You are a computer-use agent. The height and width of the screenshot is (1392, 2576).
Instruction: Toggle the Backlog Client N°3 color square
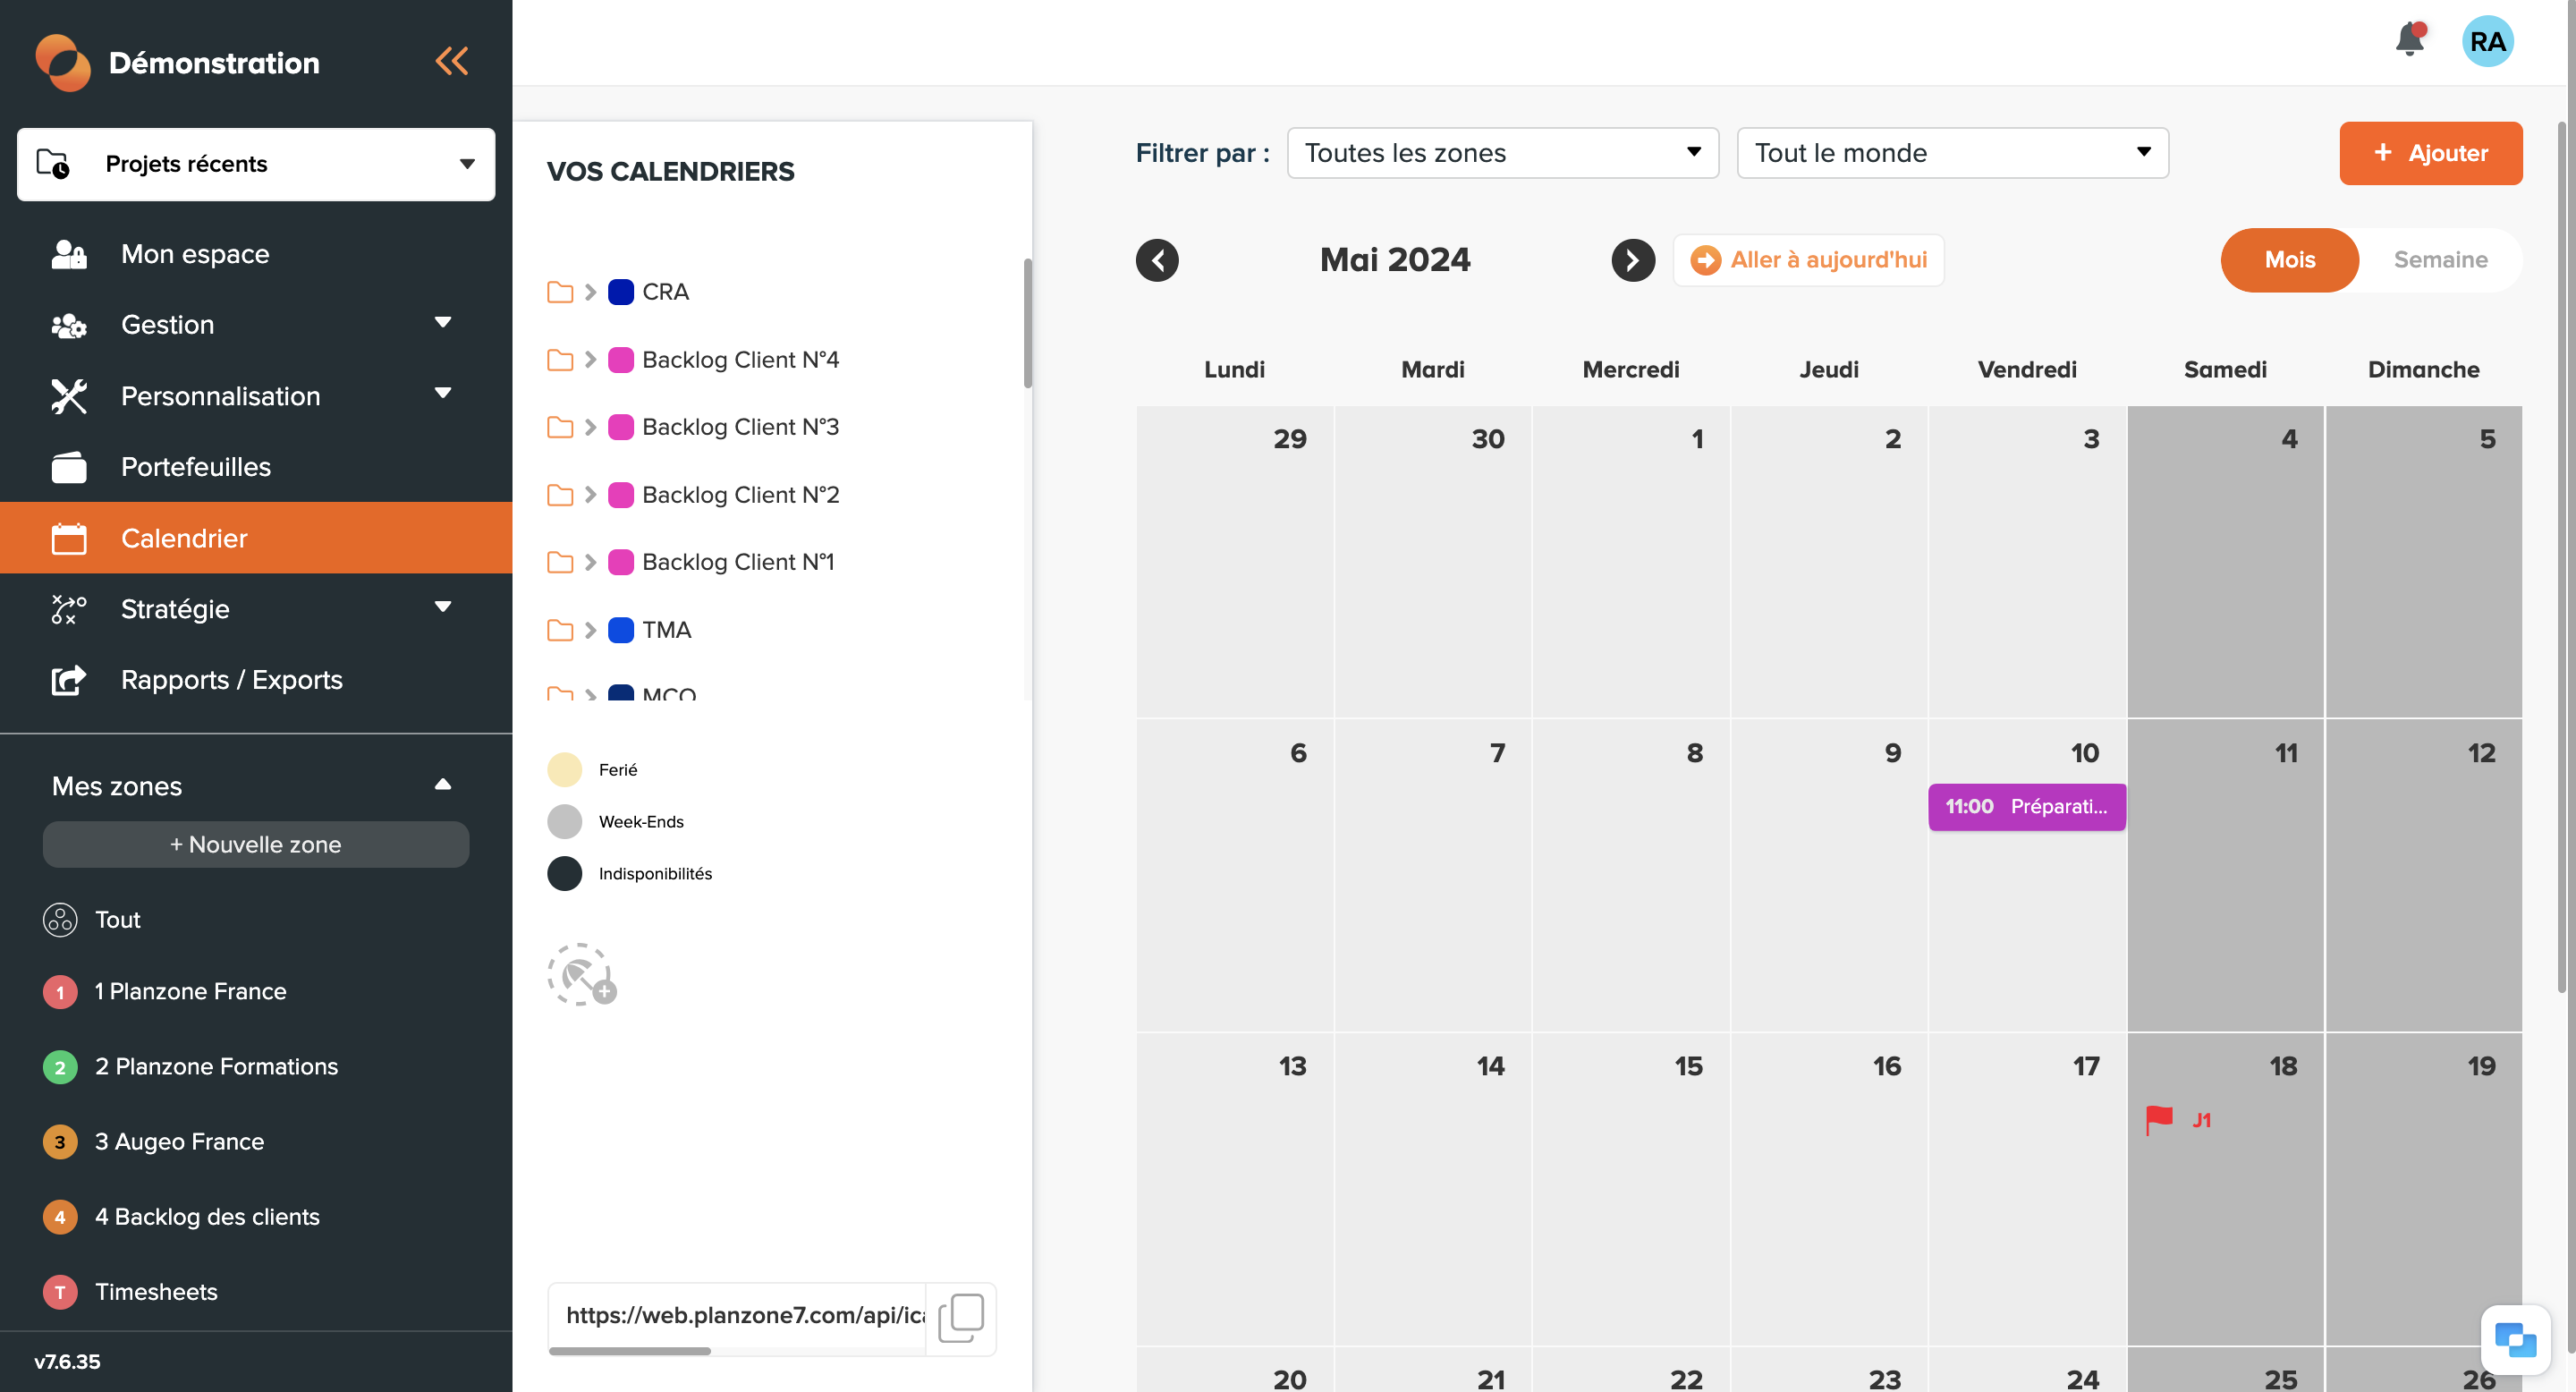[621, 427]
